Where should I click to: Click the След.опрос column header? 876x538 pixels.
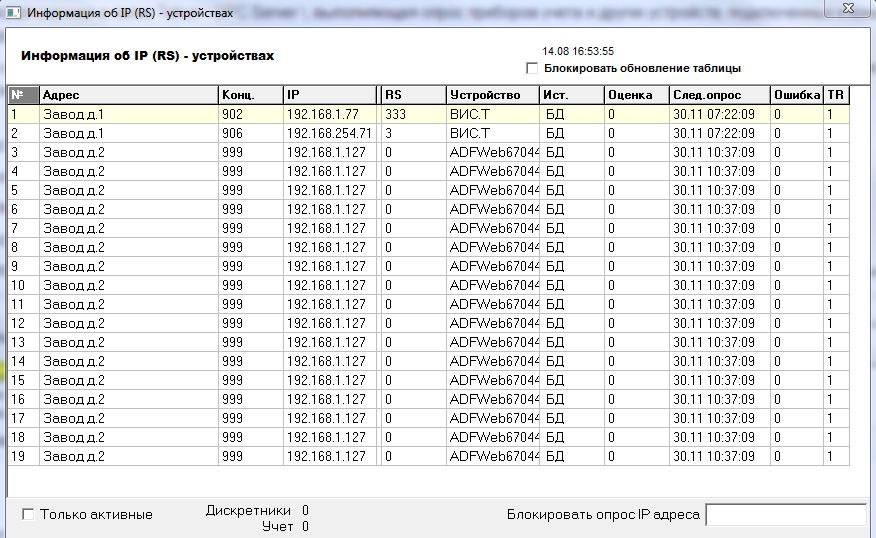click(x=718, y=95)
